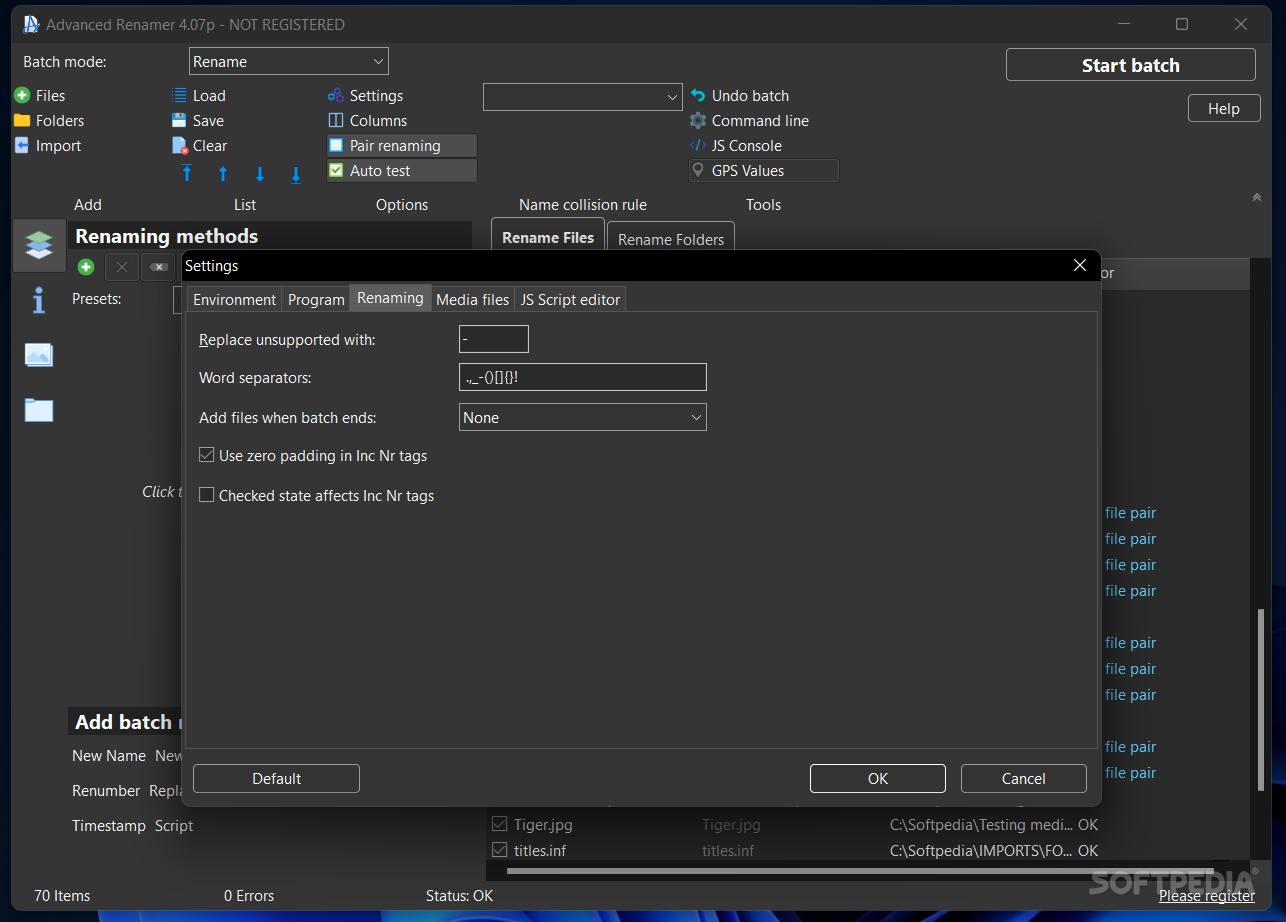The image size is (1286, 922).
Task: Click the file info sidebar icon
Action: point(39,300)
